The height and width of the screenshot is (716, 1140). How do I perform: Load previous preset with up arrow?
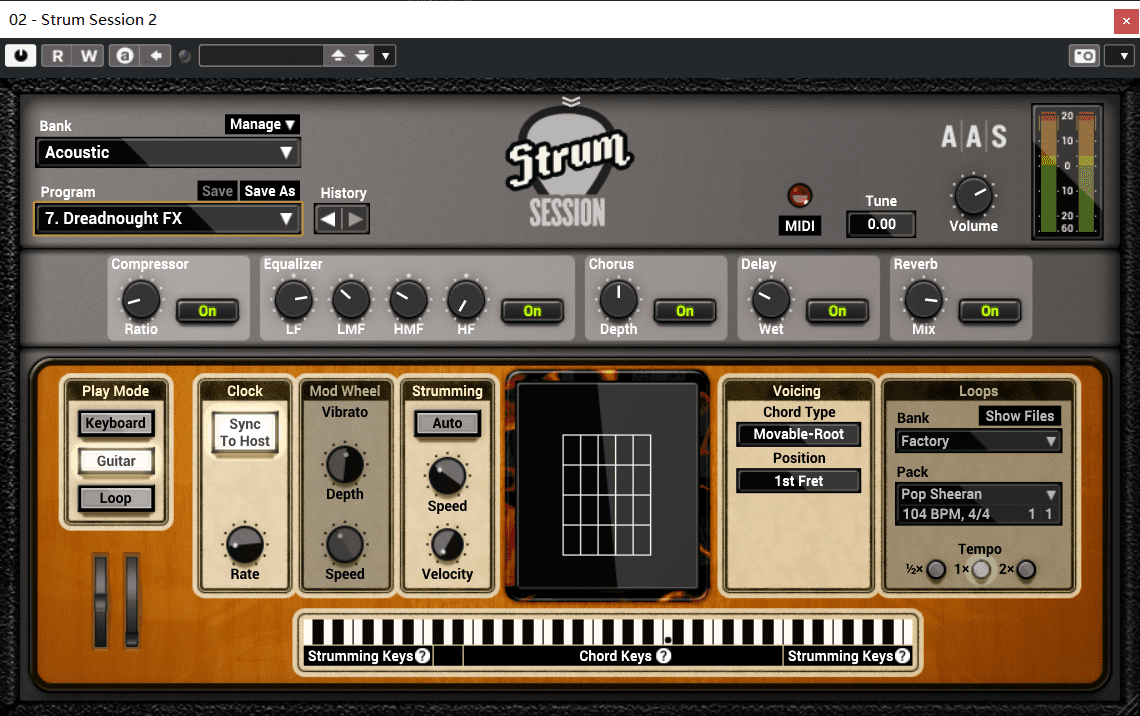click(x=338, y=56)
